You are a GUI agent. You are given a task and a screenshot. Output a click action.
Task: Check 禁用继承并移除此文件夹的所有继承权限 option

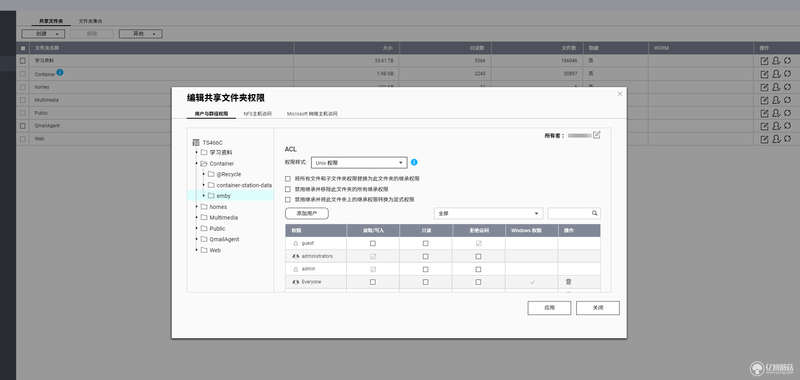click(x=288, y=189)
